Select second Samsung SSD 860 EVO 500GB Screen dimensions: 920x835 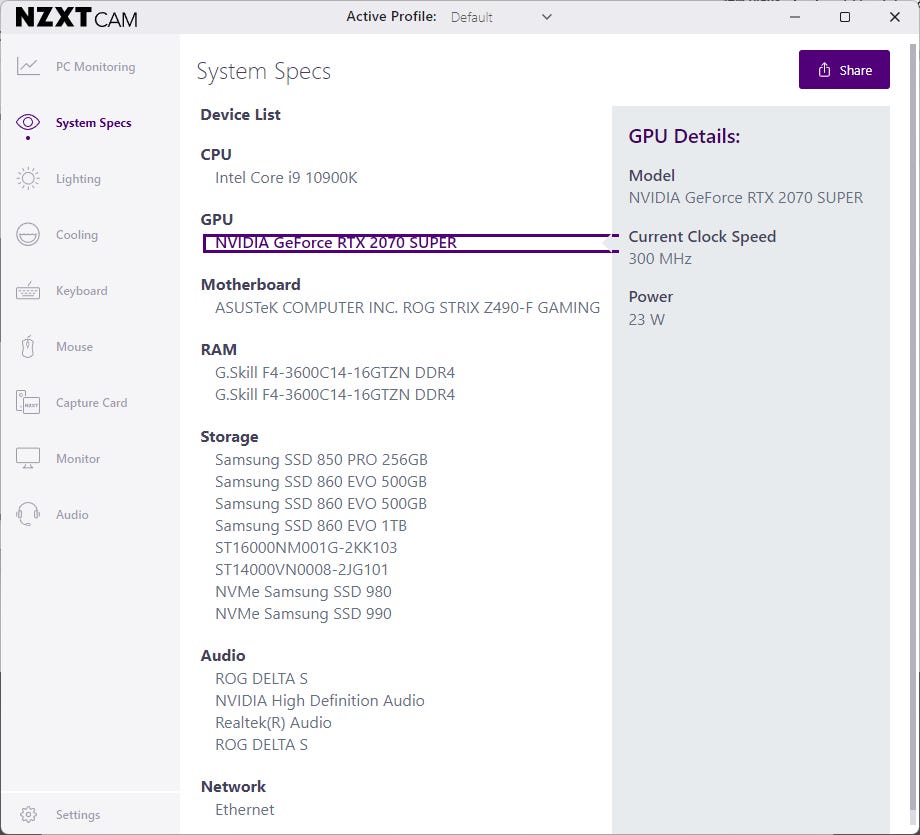tap(320, 504)
